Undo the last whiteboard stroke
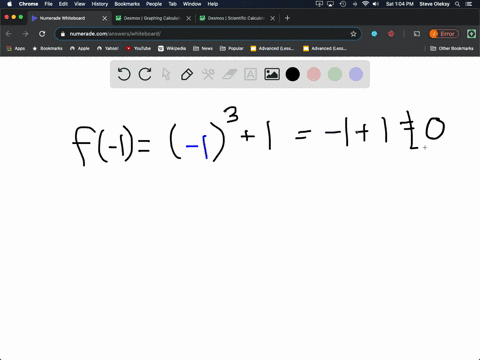The image size is (480, 360). coord(124,74)
